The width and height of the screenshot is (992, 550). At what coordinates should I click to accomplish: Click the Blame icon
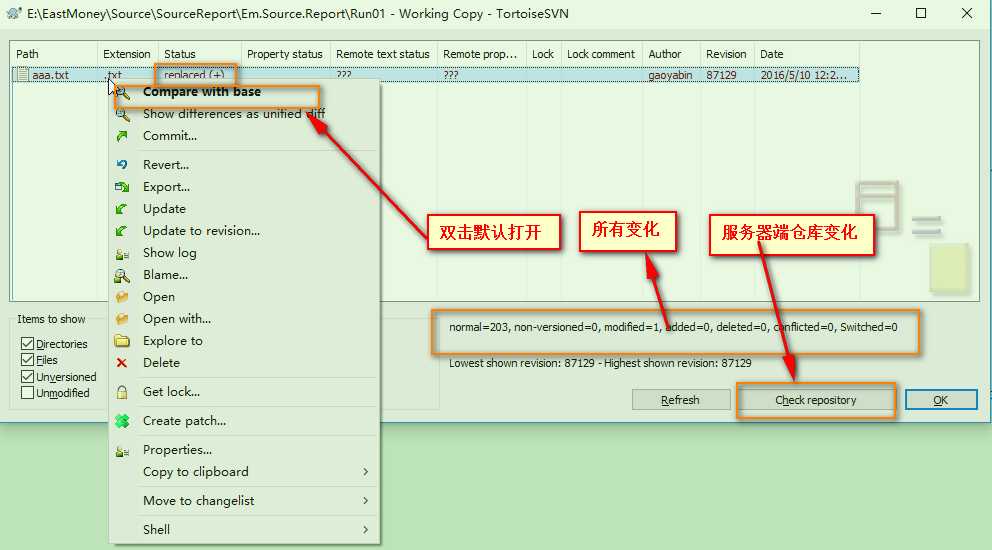point(122,275)
